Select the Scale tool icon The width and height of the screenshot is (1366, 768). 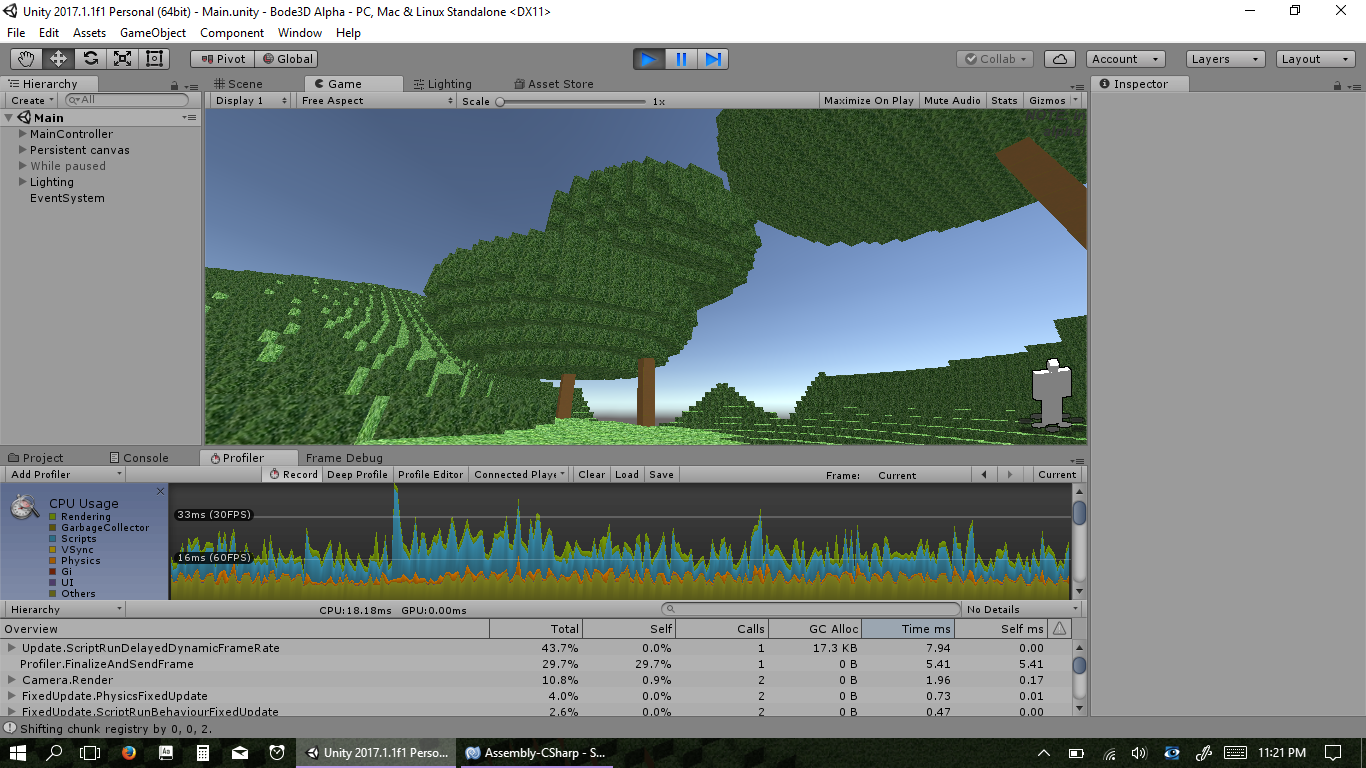pyautogui.click(x=123, y=59)
